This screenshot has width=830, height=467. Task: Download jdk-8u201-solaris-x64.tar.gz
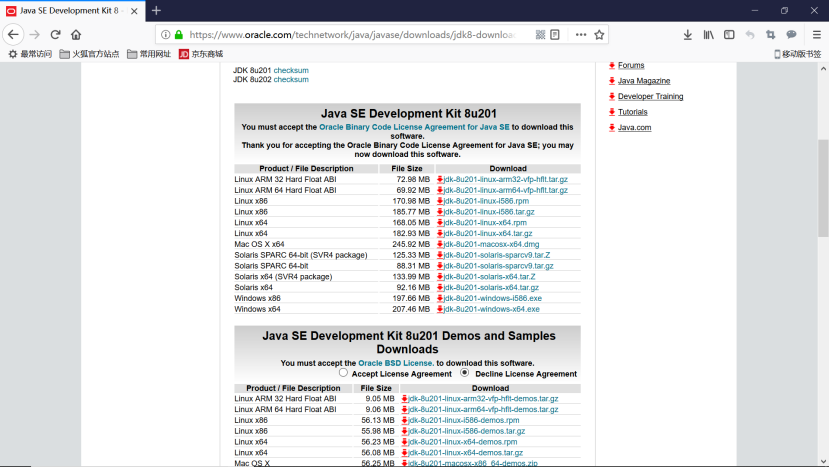pyautogui.click(x=491, y=288)
